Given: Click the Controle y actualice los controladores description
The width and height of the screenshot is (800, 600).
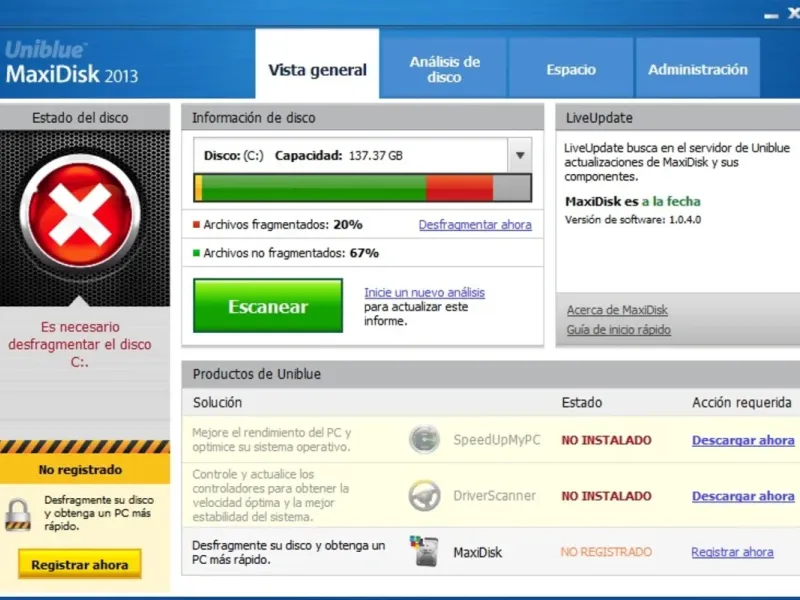Looking at the screenshot, I should (270, 495).
